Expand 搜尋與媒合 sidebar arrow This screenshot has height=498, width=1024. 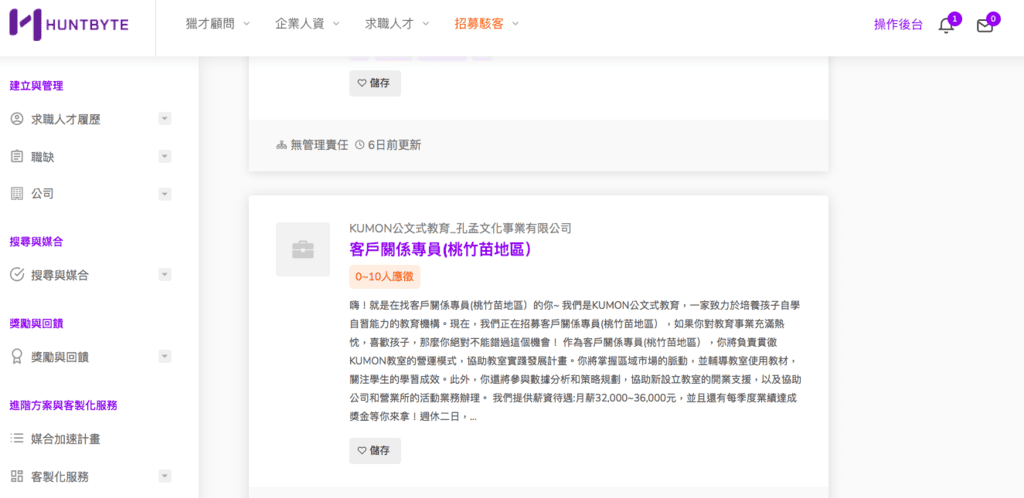pos(165,275)
